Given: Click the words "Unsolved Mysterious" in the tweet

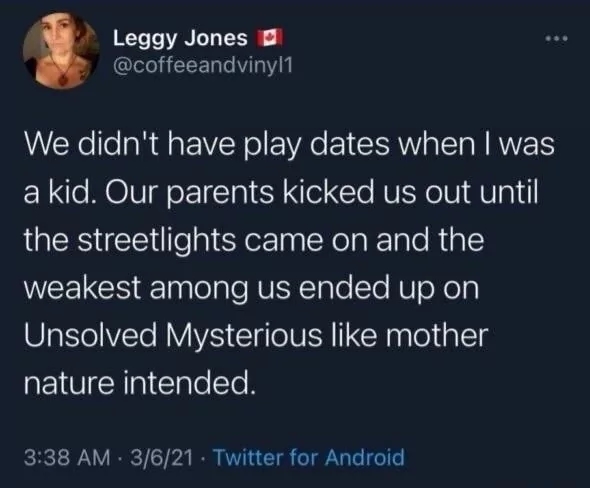Looking at the screenshot, I should pyautogui.click(x=173, y=335).
